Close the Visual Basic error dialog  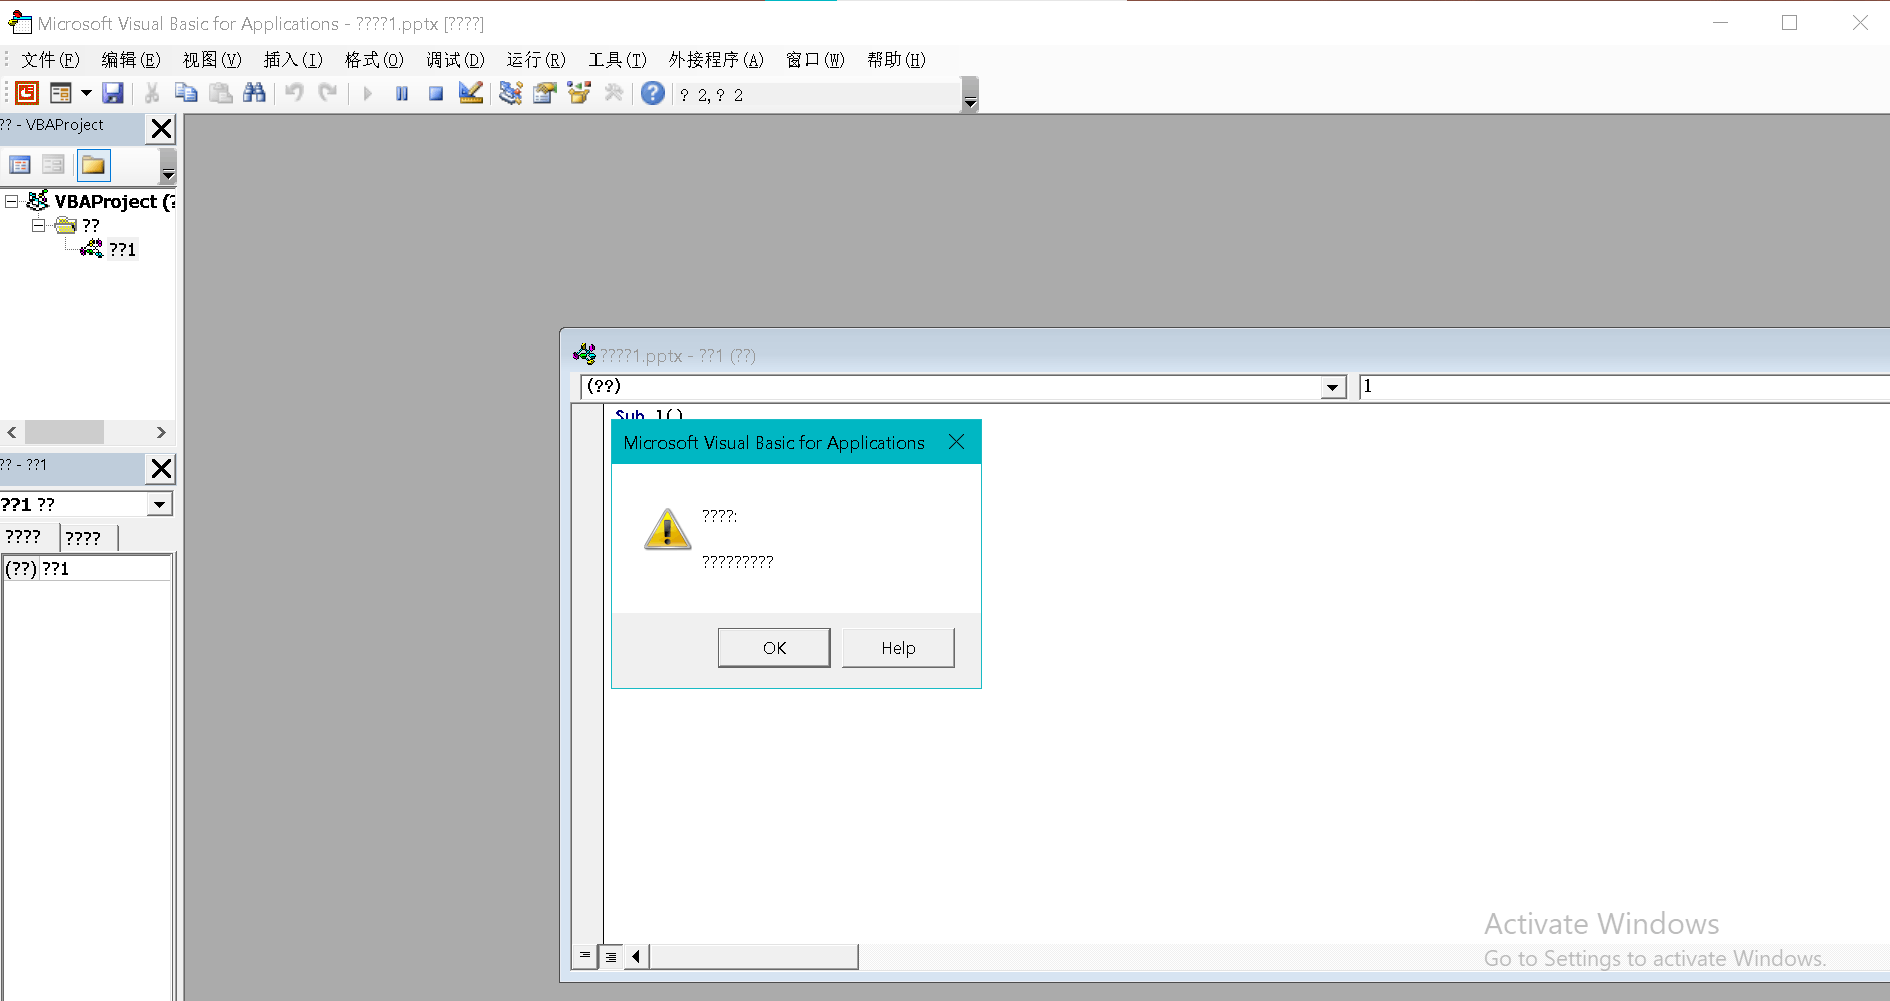click(x=957, y=442)
